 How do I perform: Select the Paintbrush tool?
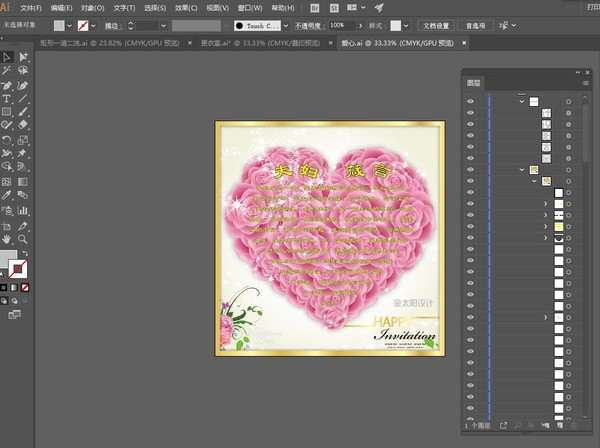23,112
